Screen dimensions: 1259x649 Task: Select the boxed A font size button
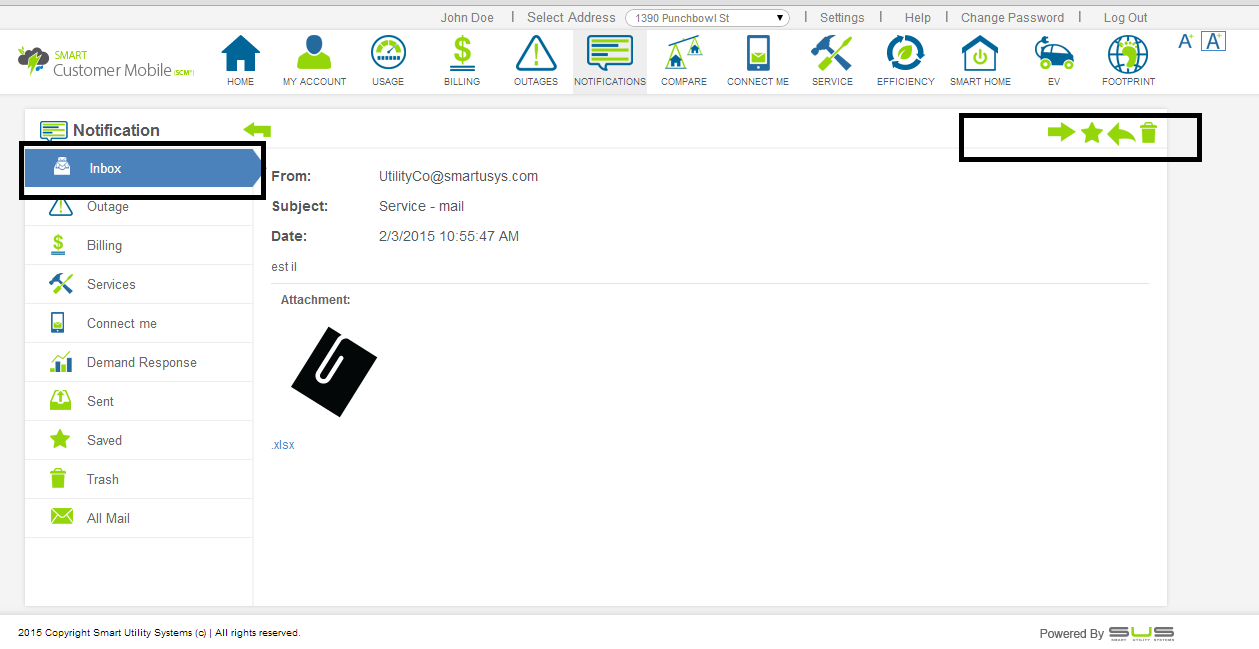coord(1213,41)
